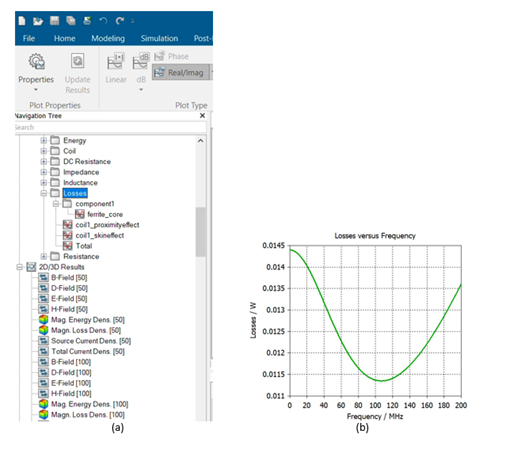Click the Undo arrow icon

(x=103, y=21)
